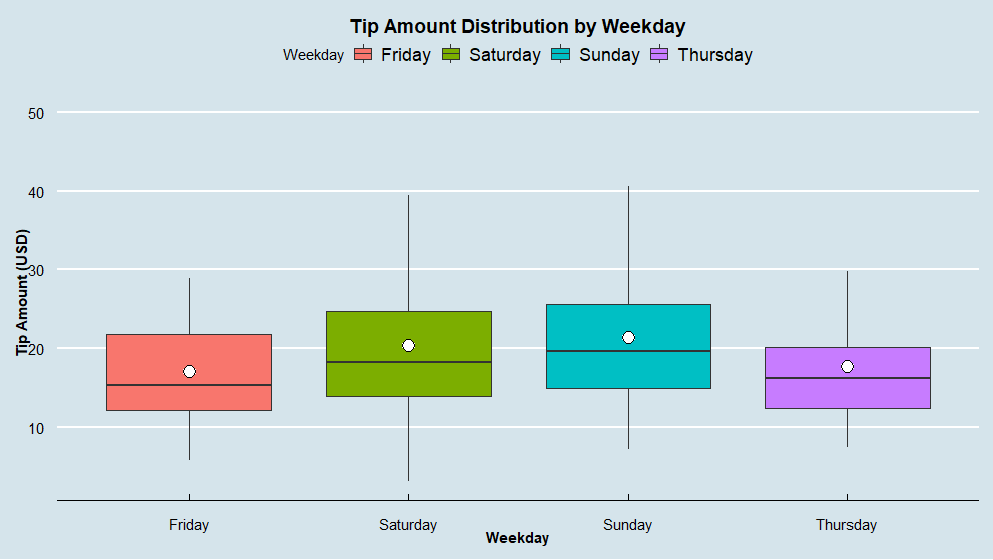Click the Saturday x-axis tick label
This screenshot has width=993, height=560.
coord(408,525)
